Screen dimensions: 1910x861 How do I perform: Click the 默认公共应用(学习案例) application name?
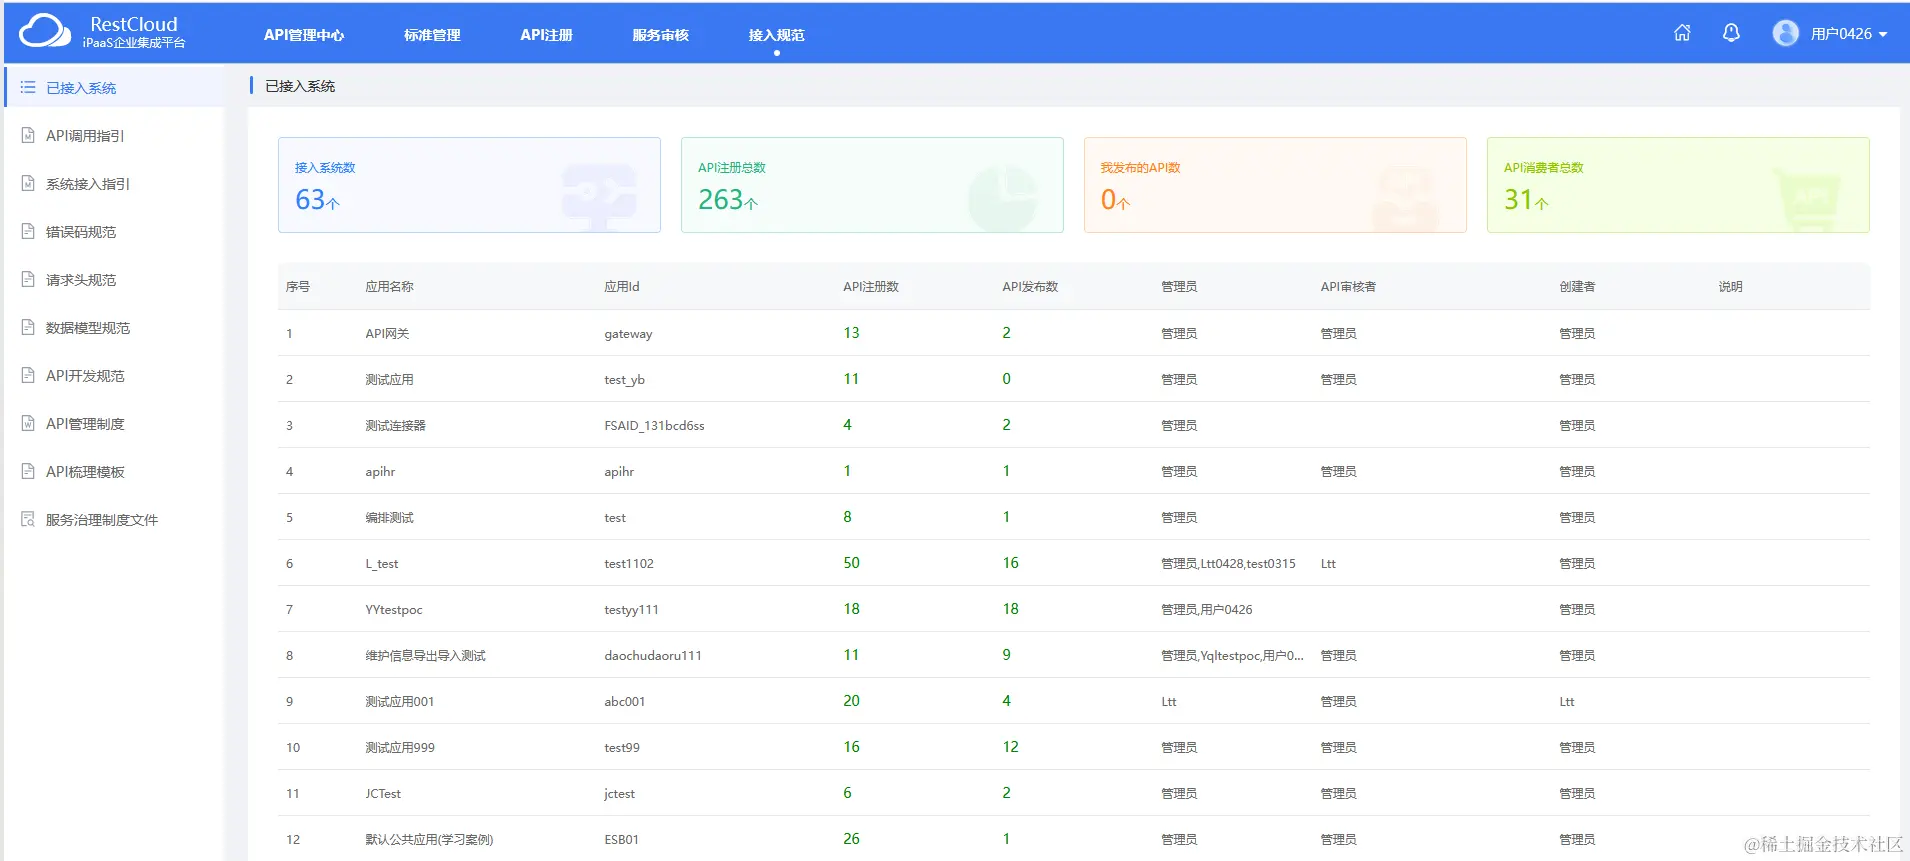coord(429,840)
